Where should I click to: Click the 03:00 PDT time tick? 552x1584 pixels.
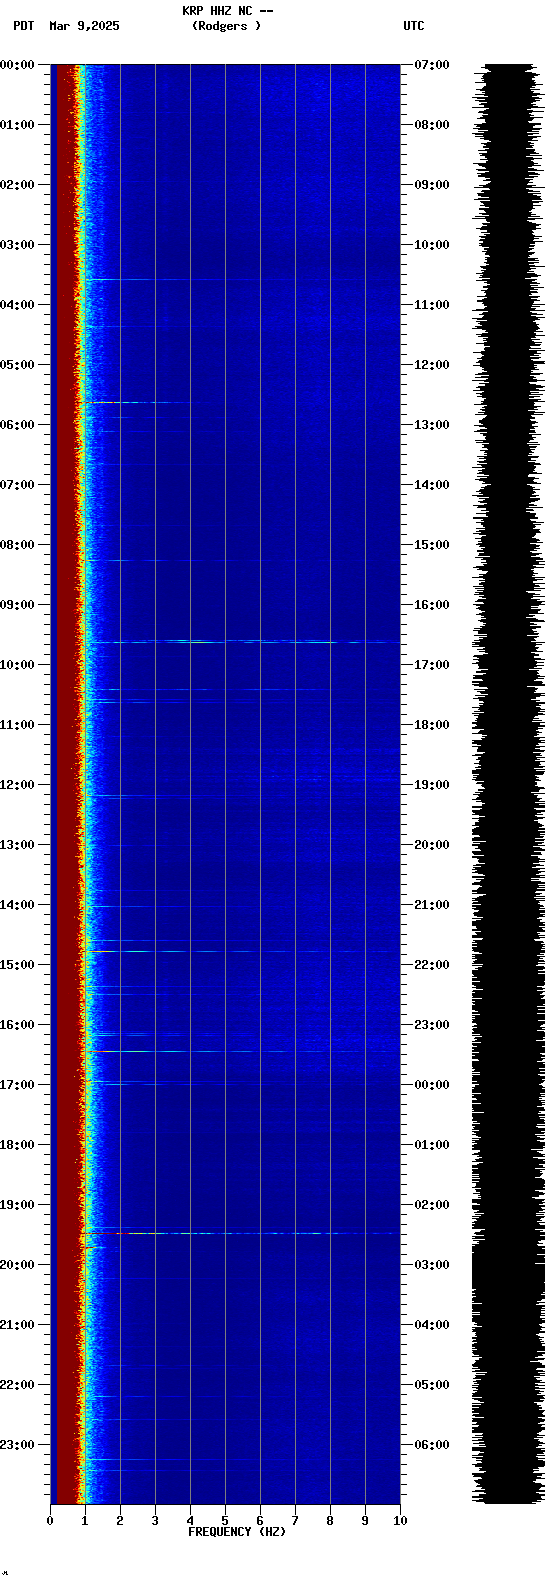coord(17,245)
